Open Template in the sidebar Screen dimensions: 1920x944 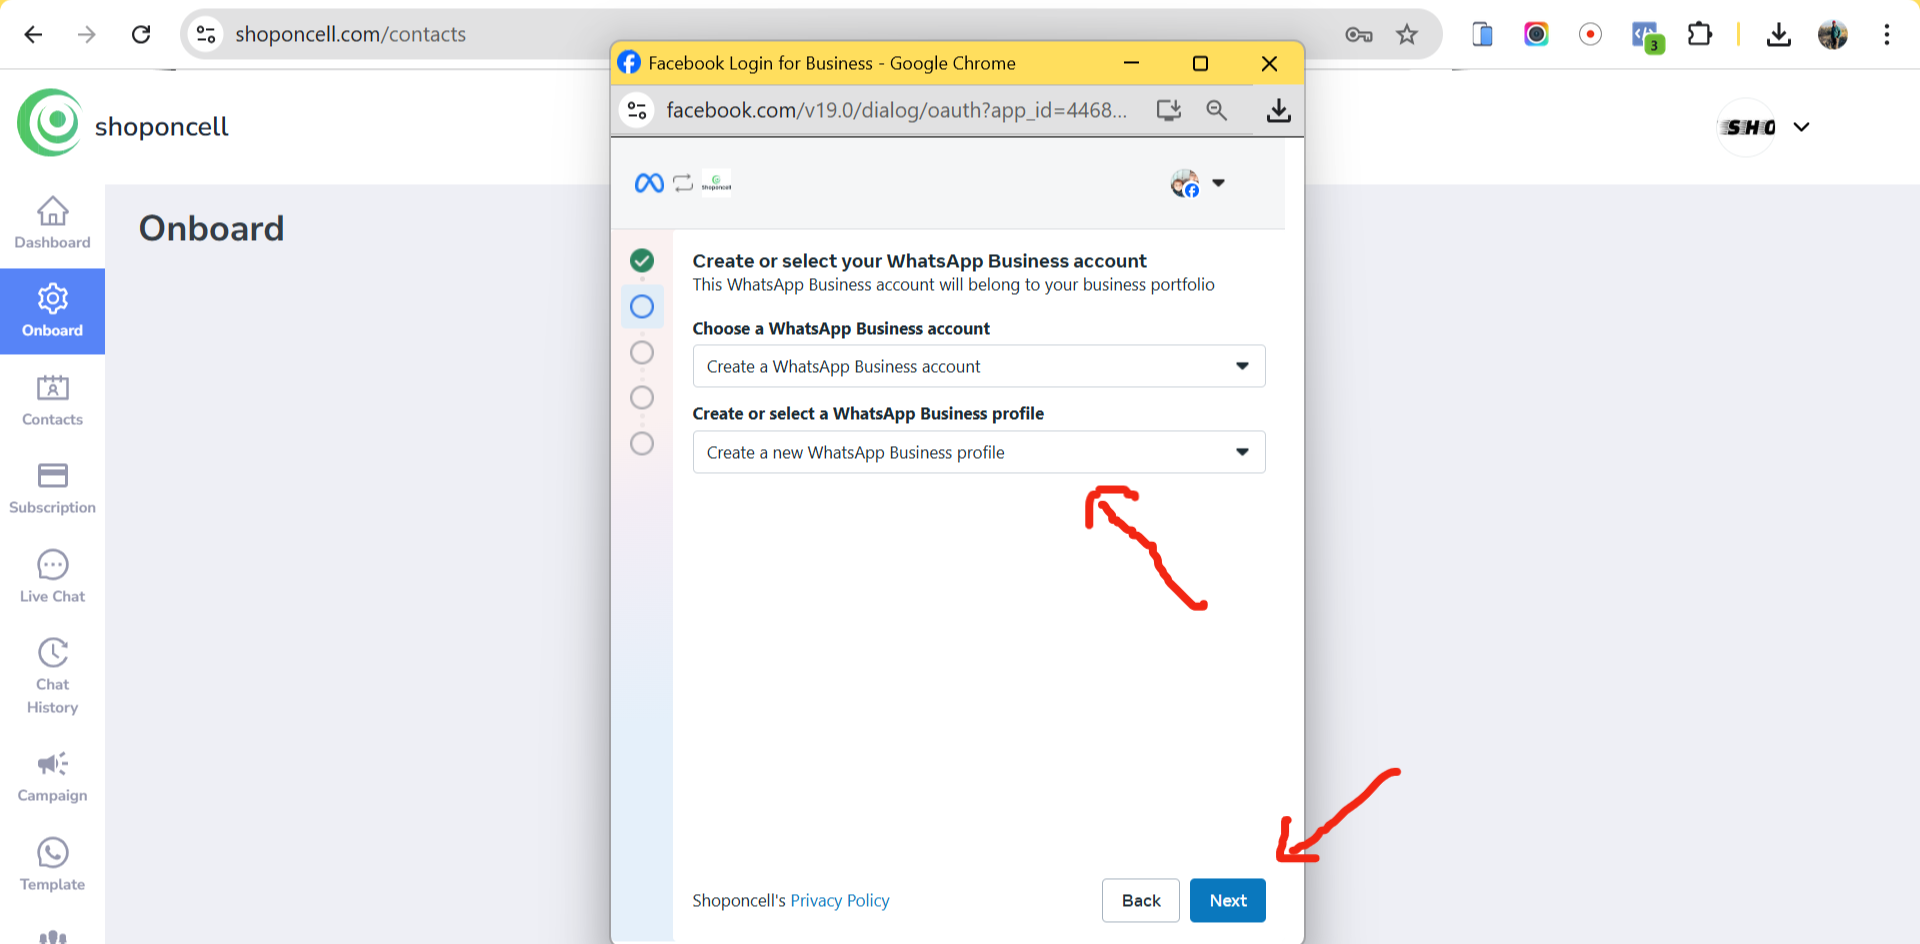52,865
